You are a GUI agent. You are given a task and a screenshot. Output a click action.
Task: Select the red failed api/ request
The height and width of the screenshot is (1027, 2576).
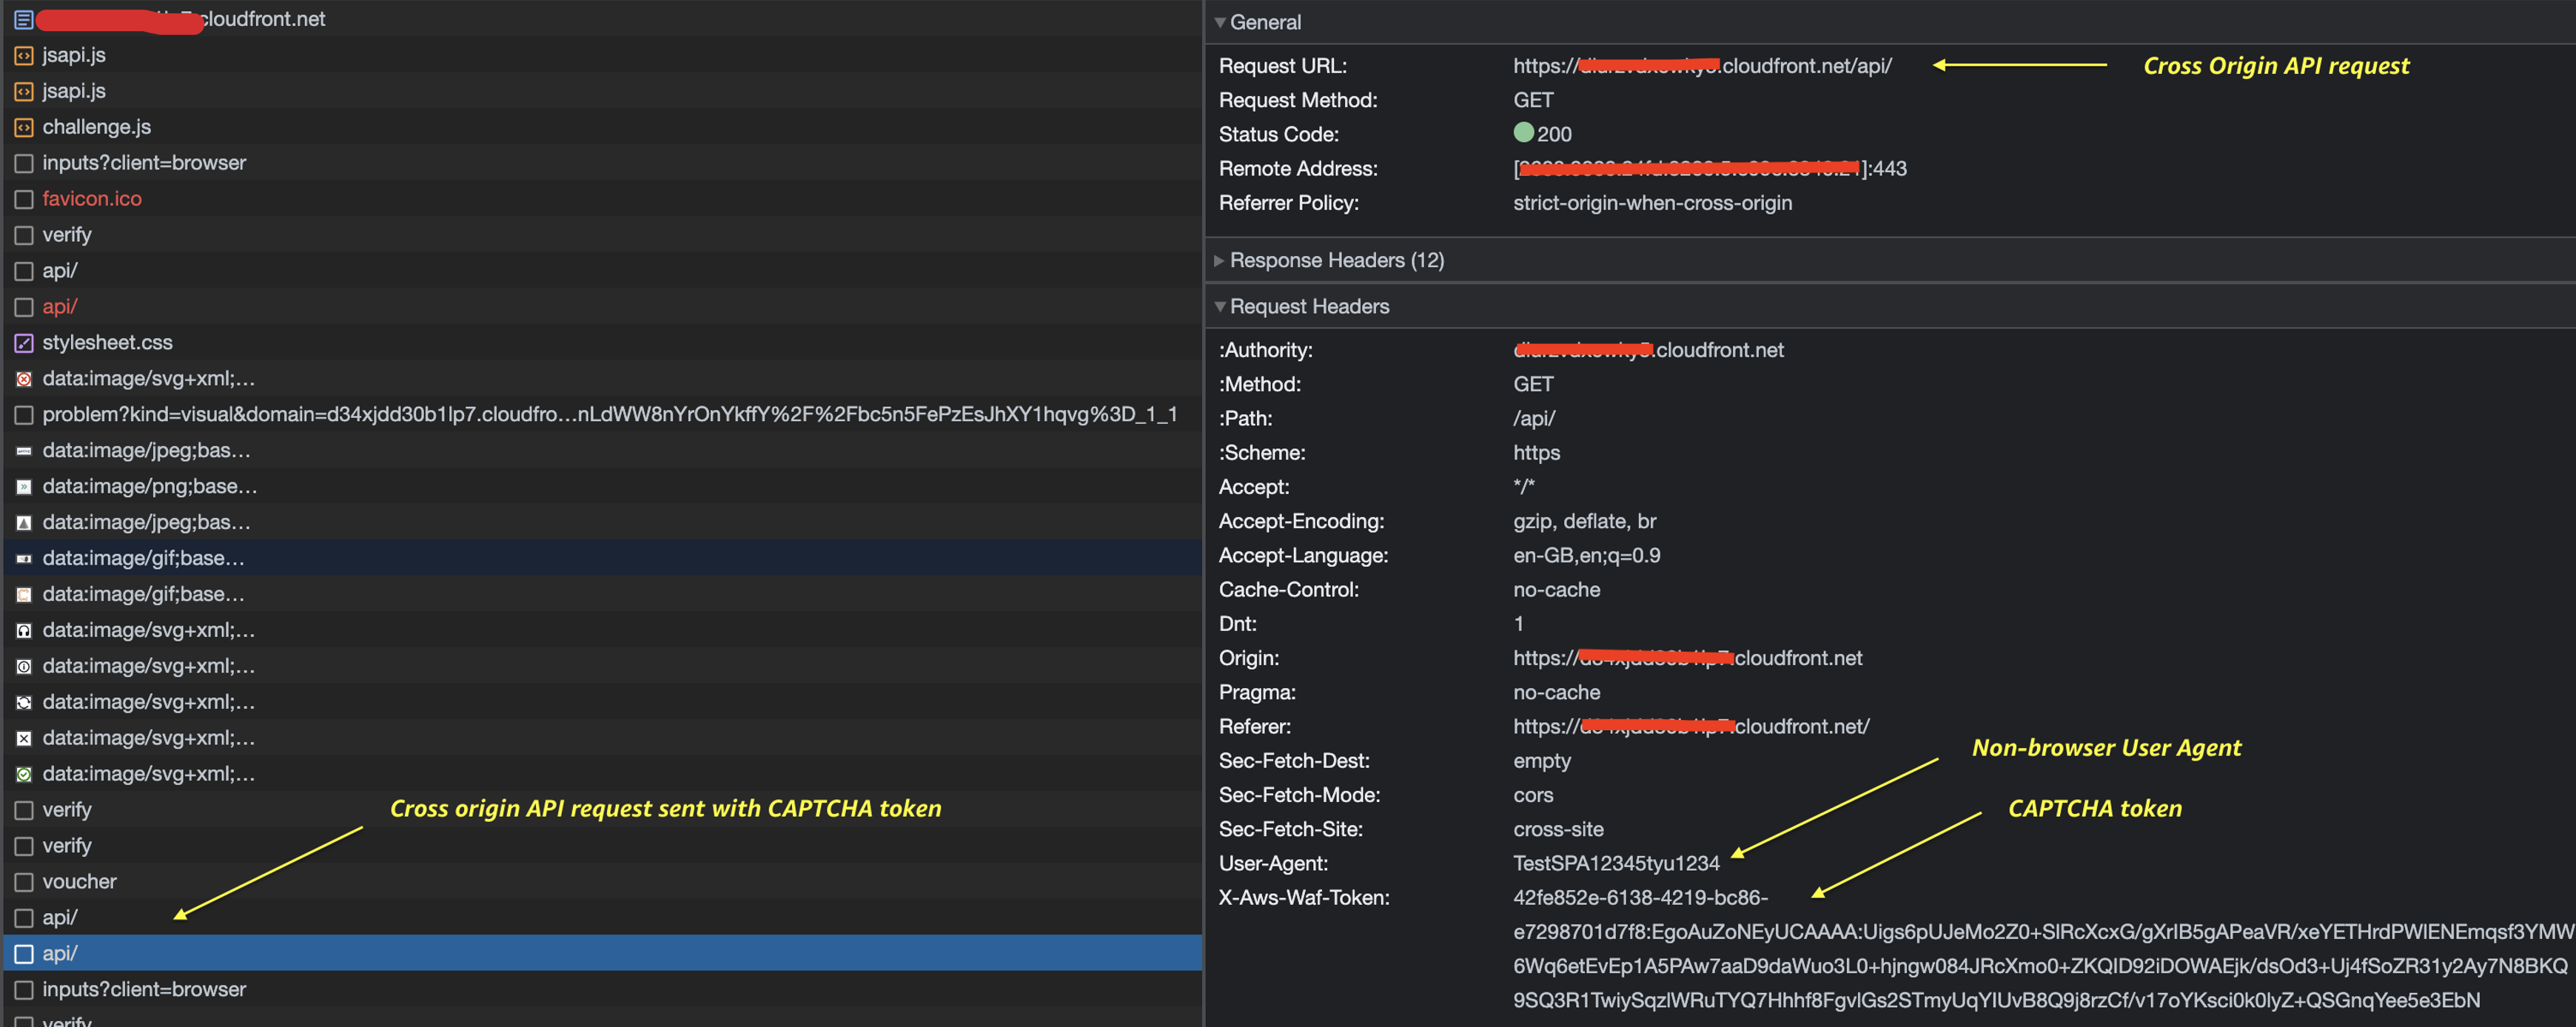coord(59,307)
